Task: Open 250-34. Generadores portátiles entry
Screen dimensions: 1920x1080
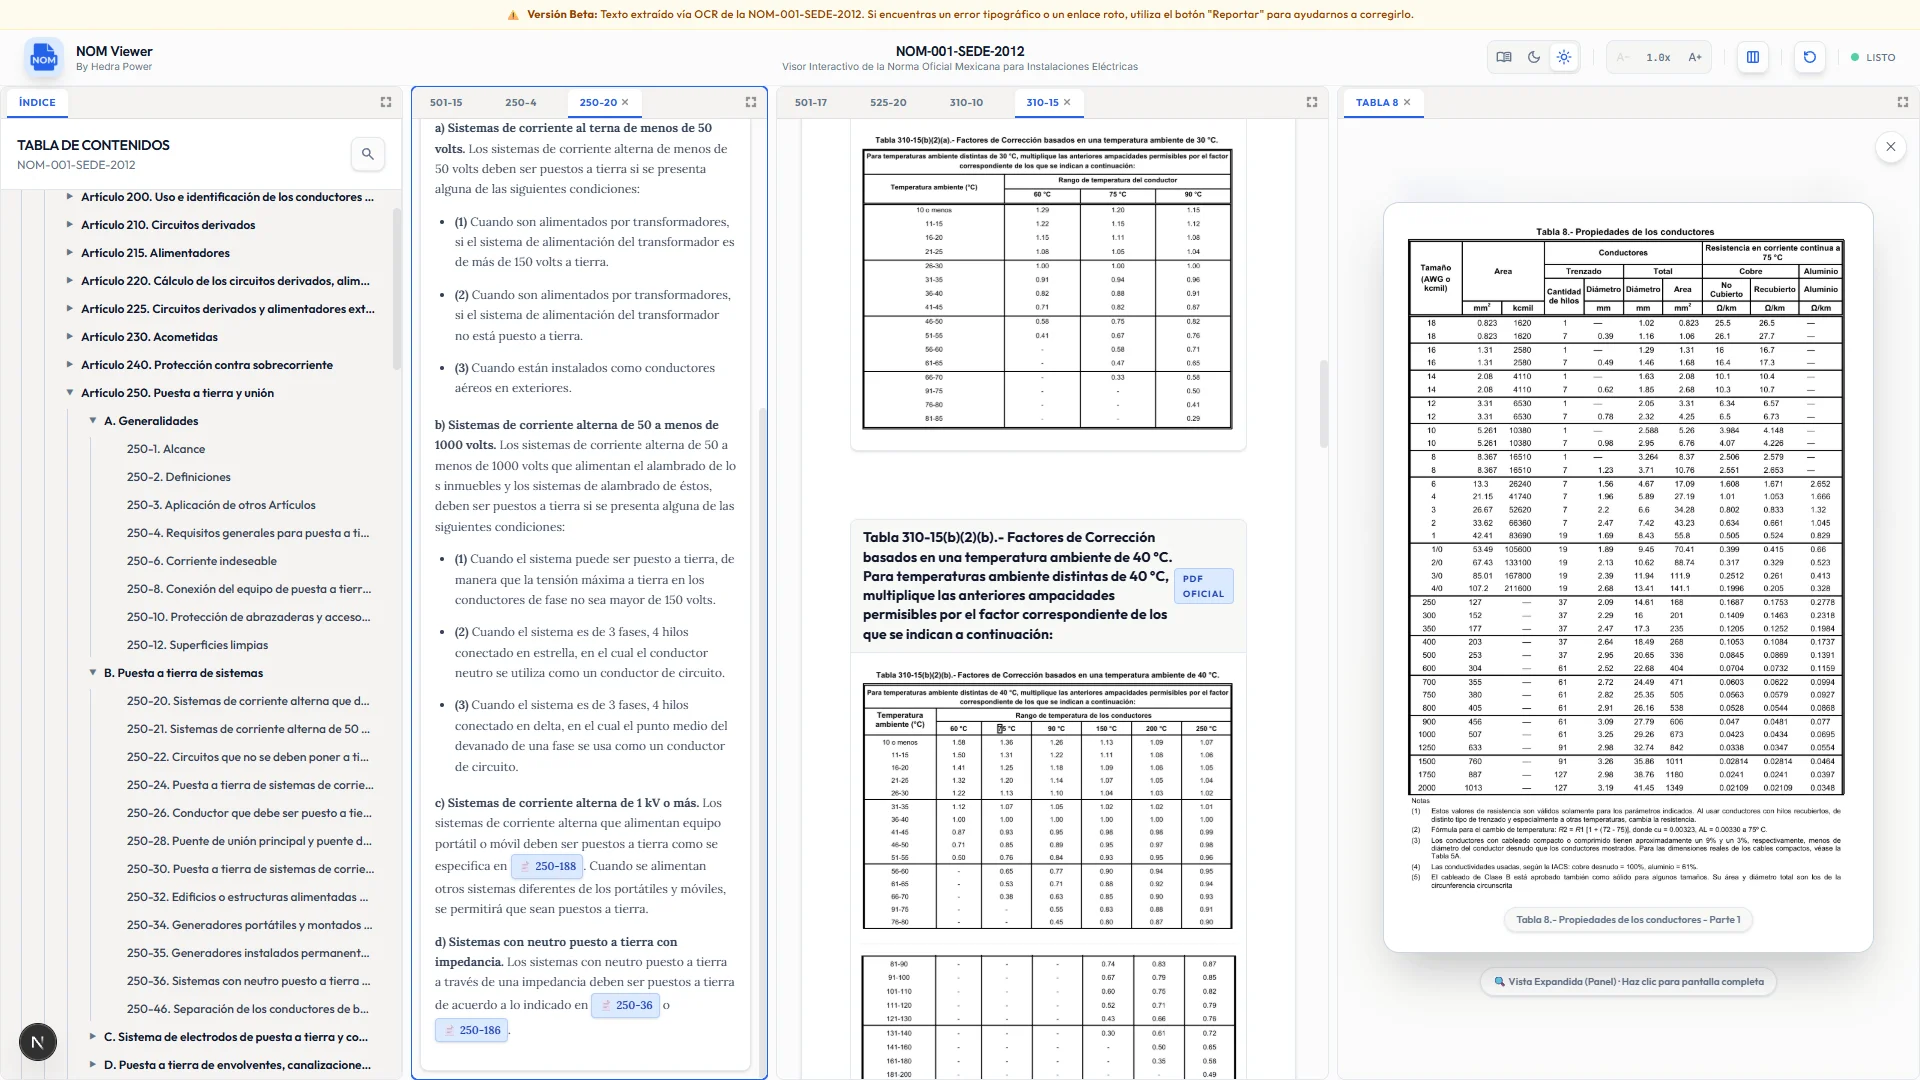Action: (x=249, y=925)
